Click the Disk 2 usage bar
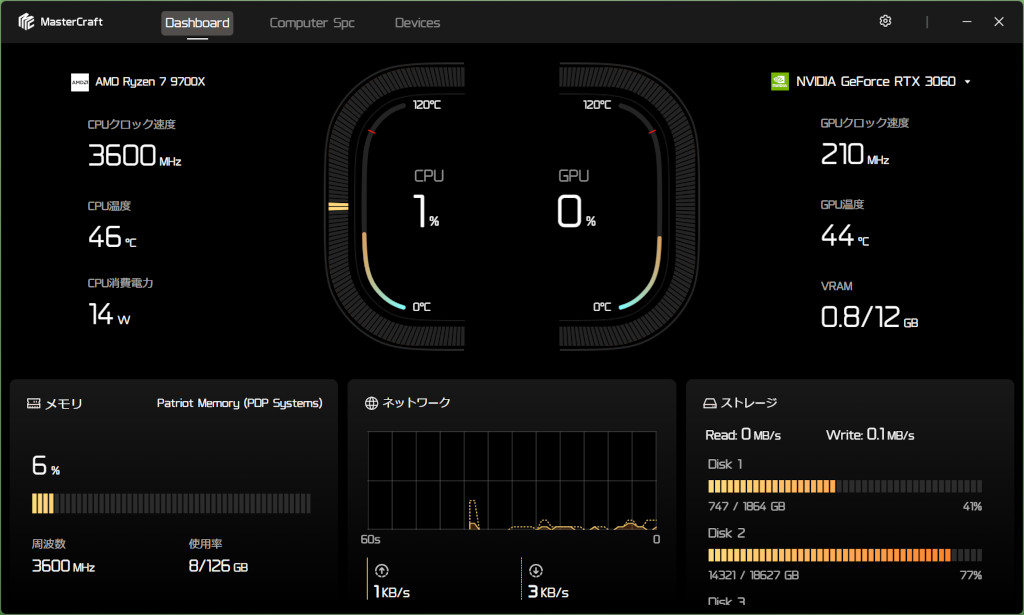 tap(844, 555)
